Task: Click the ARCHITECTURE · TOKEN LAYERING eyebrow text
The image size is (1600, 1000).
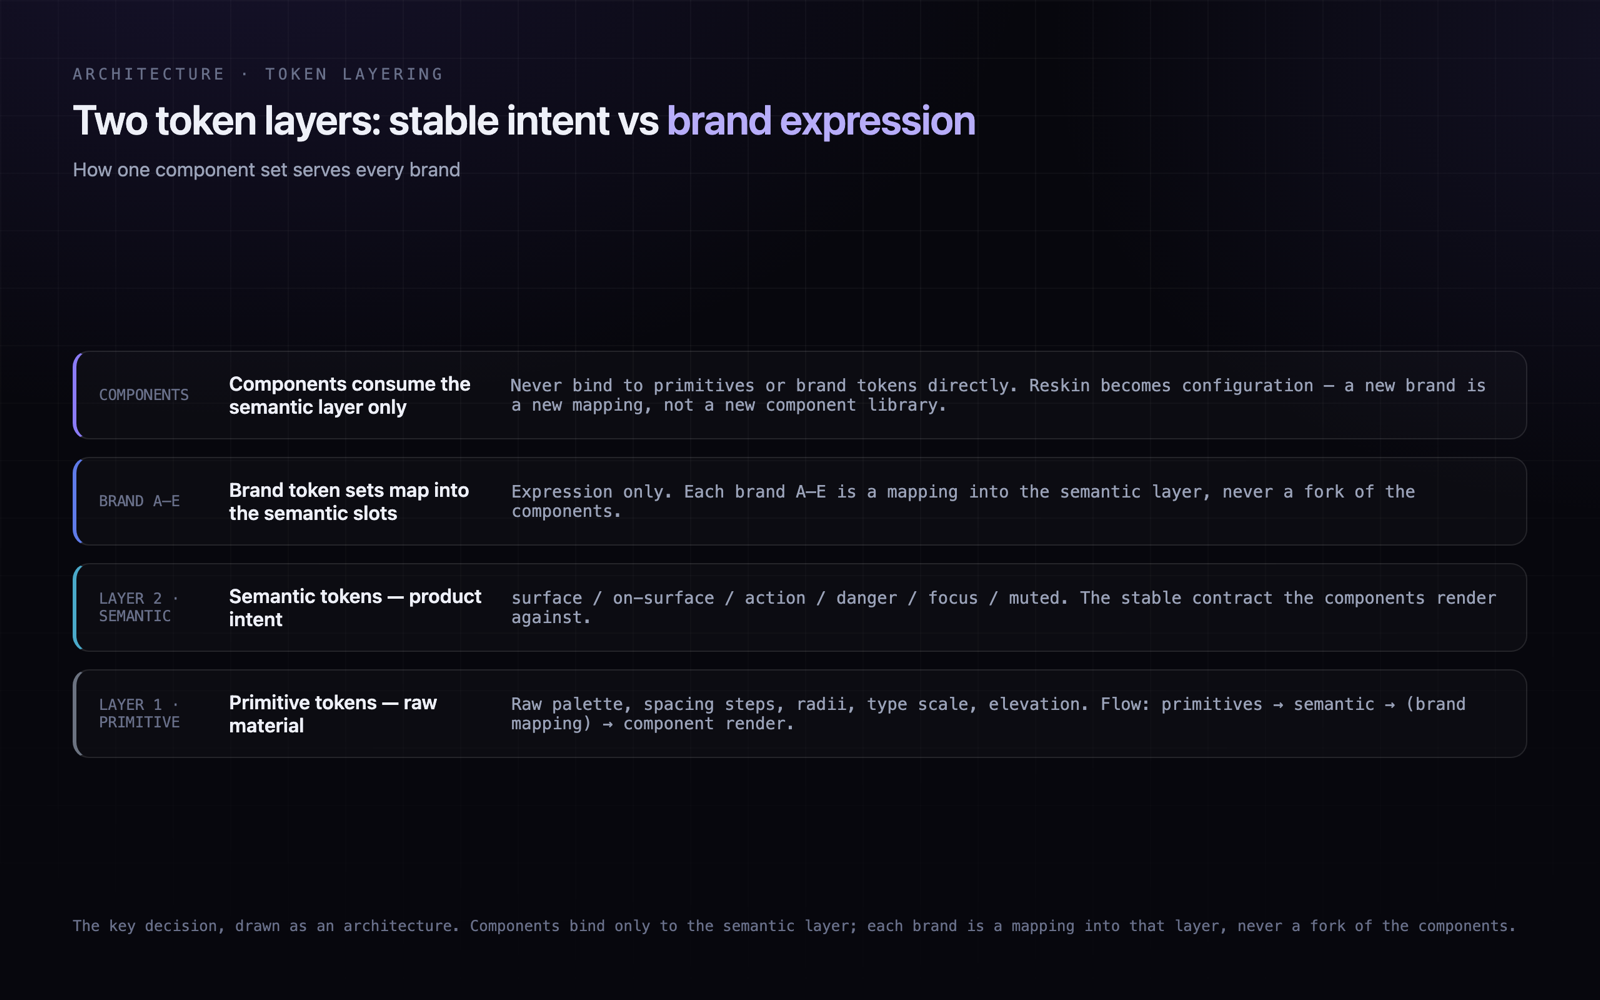Action: [258, 74]
